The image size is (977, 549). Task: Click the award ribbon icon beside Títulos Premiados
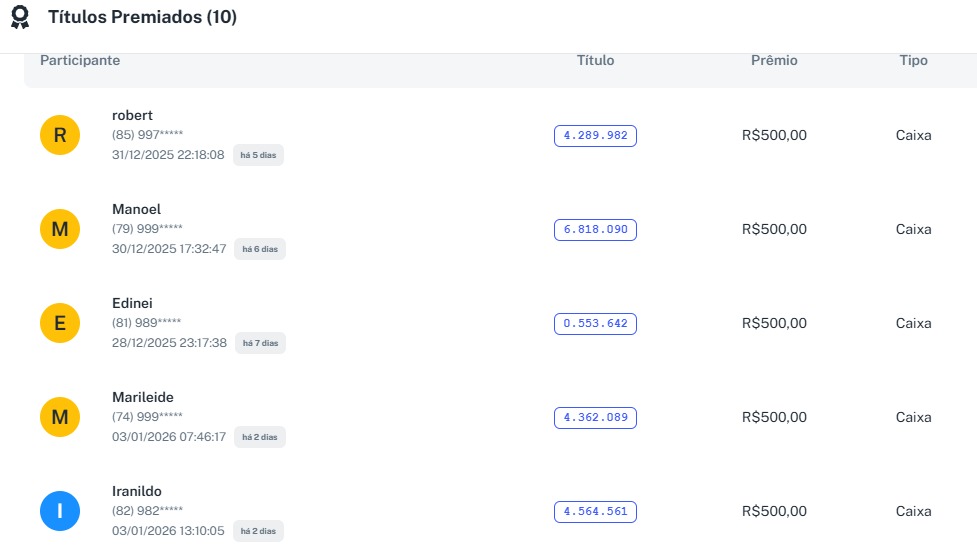[20, 19]
